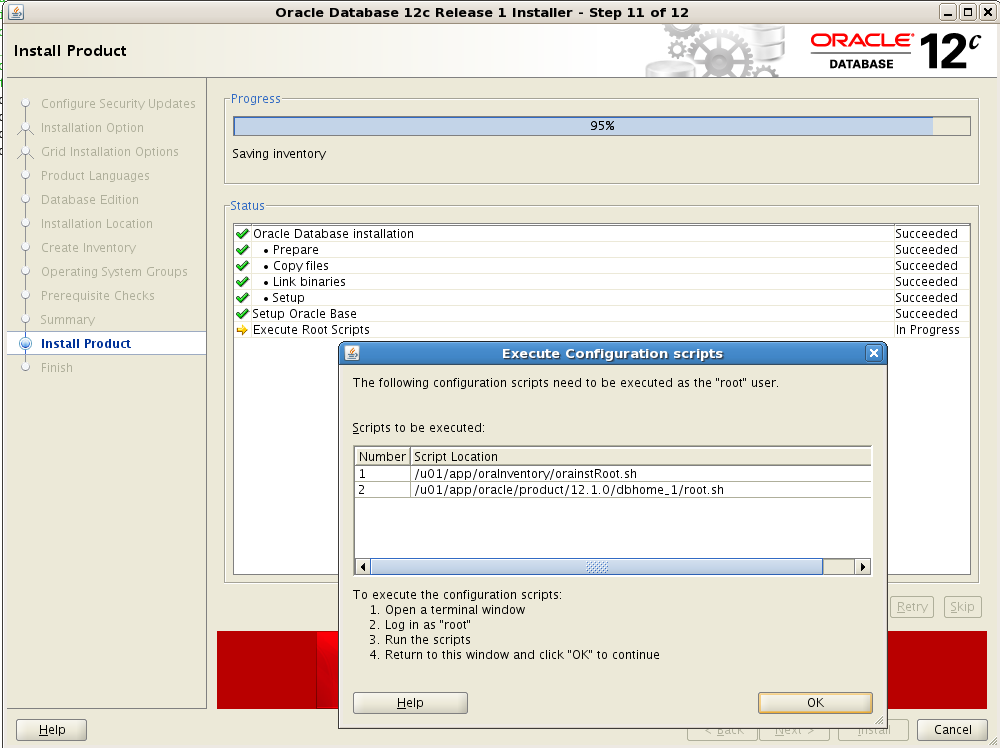Click green checkmark beside Oracle Database installation
The height and width of the screenshot is (748, 1000).
(x=241, y=233)
